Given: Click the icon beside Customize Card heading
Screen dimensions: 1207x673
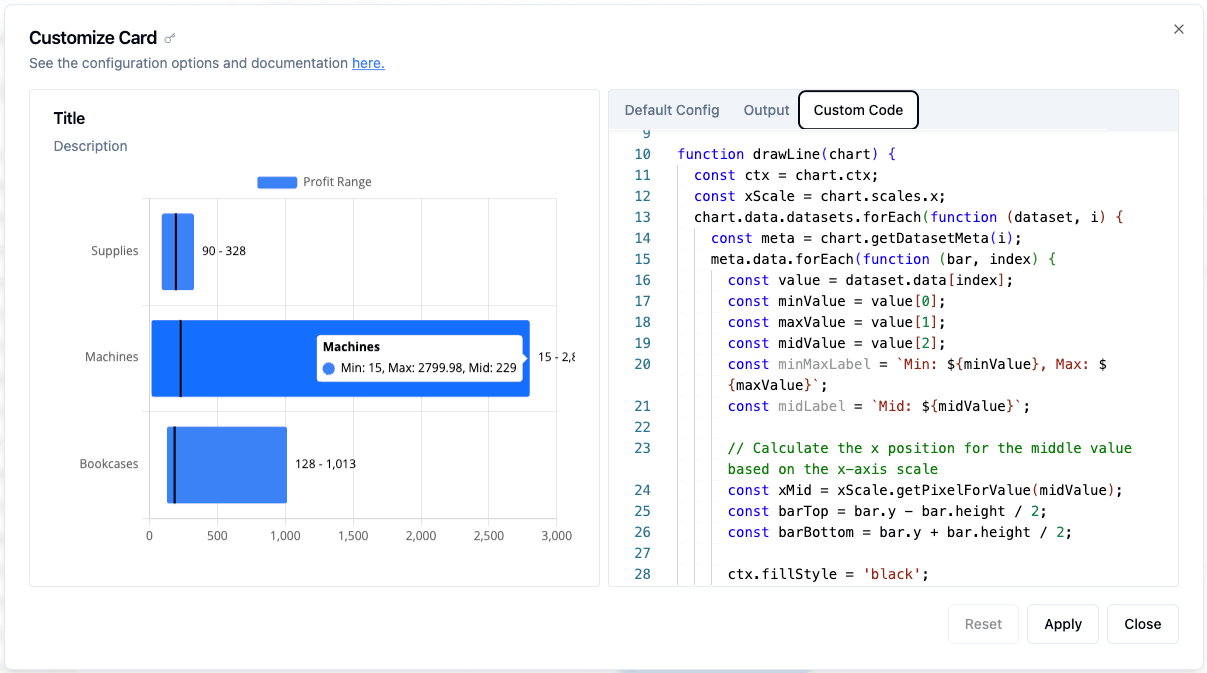Looking at the screenshot, I should [170, 39].
